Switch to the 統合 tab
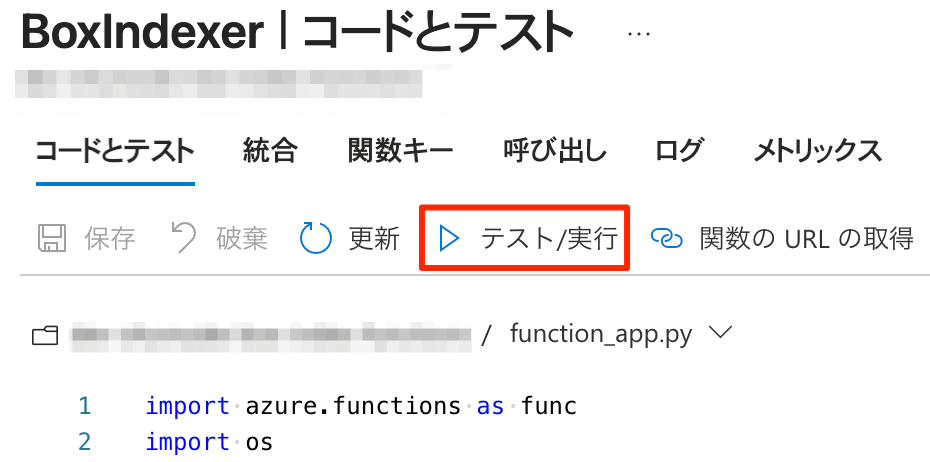This screenshot has width=930, height=462. [x=270, y=151]
